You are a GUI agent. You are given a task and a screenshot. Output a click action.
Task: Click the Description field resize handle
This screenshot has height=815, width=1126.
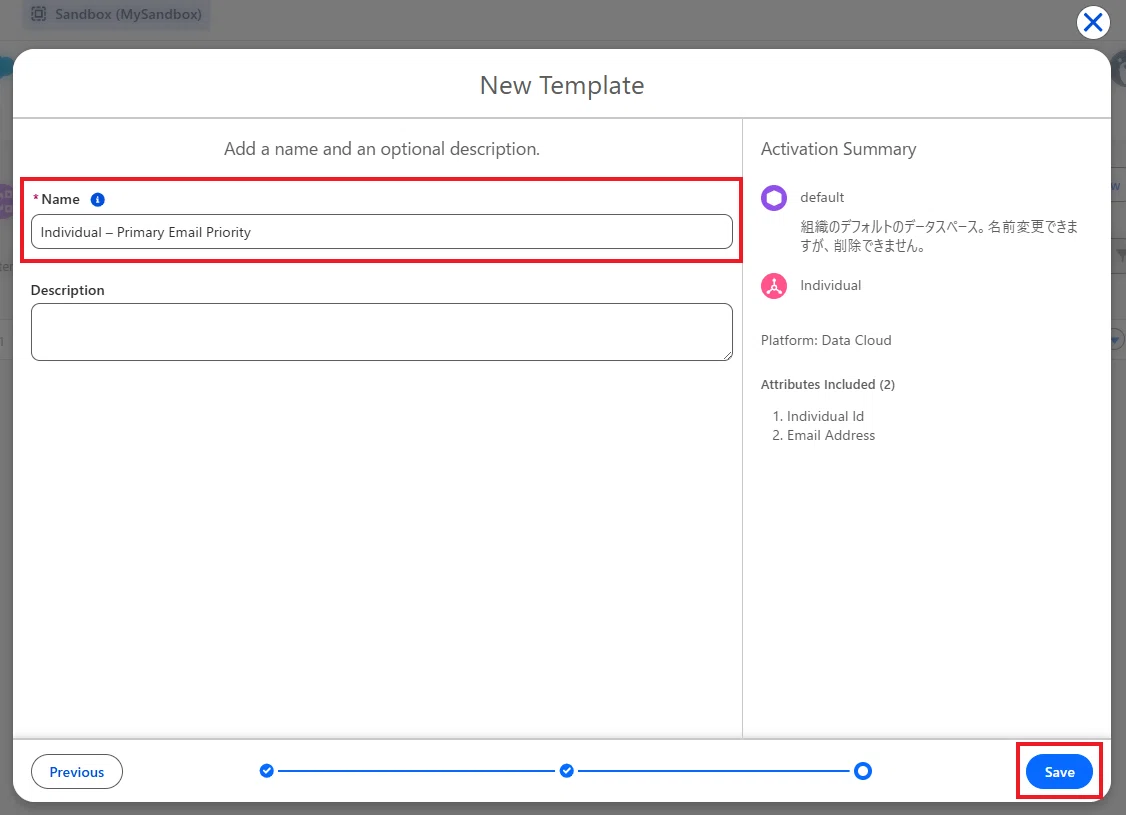pyautogui.click(x=727, y=355)
